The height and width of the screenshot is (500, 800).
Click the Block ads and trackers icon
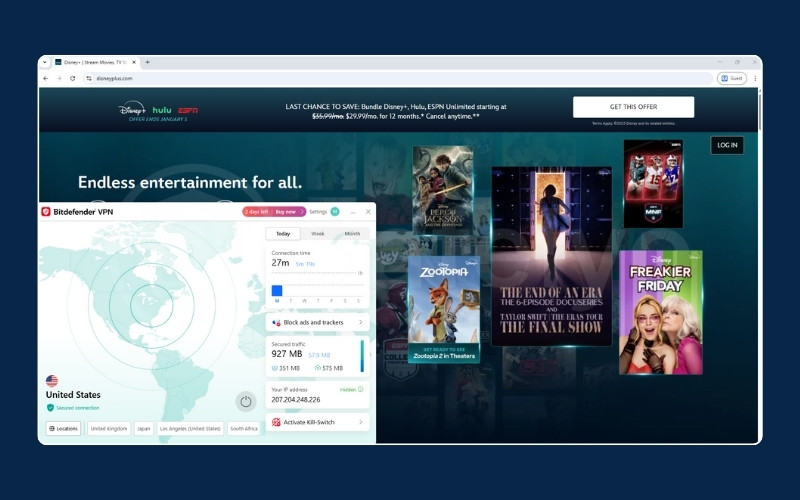click(x=276, y=322)
